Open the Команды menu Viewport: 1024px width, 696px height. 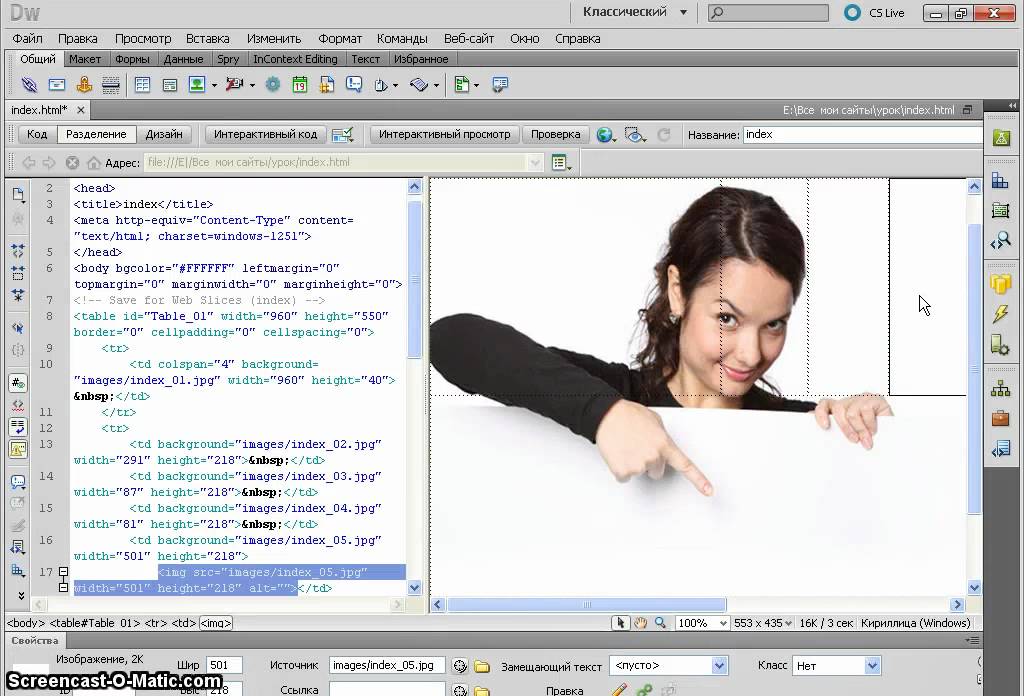point(402,39)
